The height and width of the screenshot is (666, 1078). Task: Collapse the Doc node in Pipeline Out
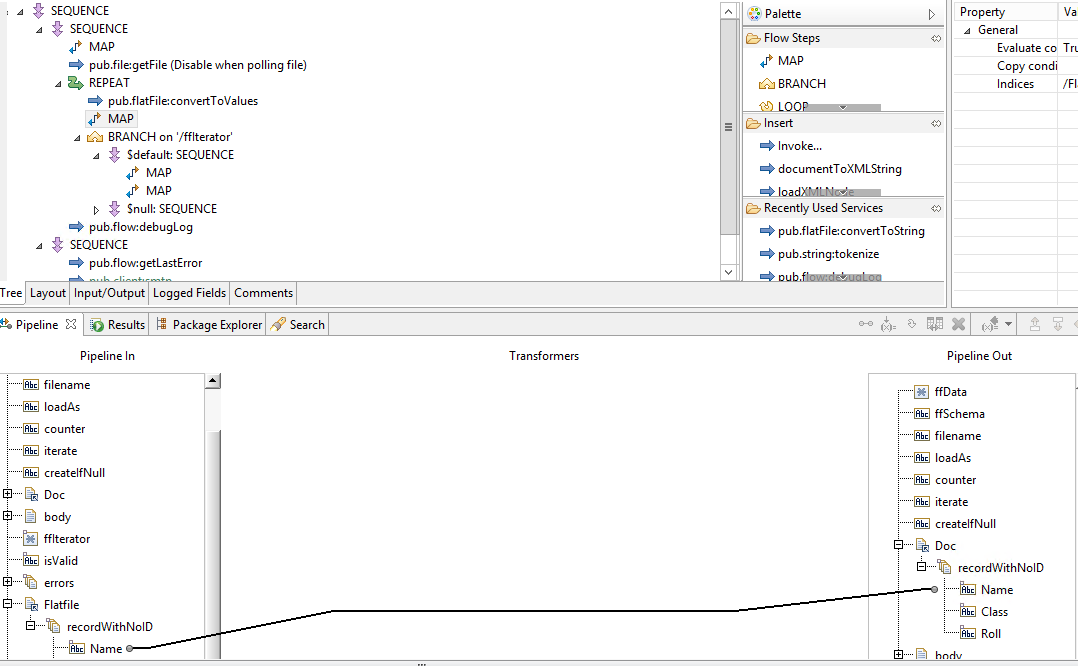(899, 544)
